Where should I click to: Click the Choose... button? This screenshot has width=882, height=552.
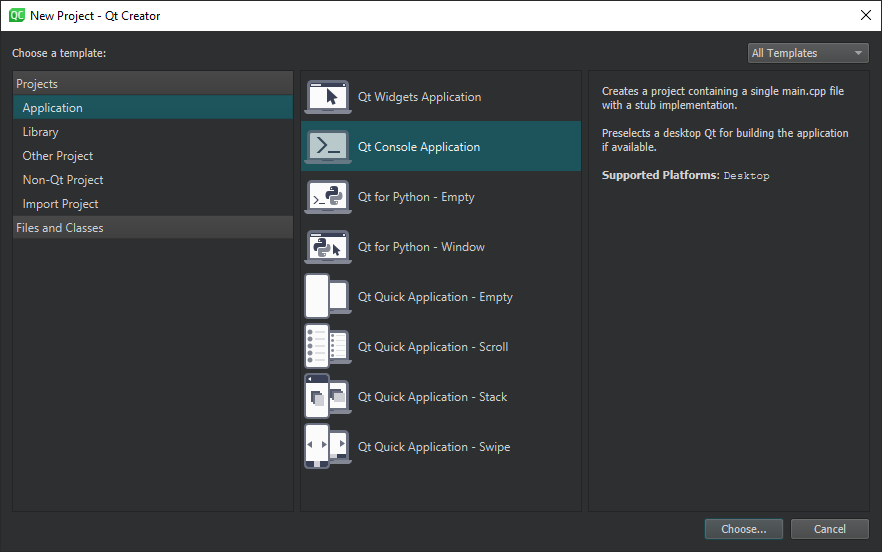(x=744, y=529)
